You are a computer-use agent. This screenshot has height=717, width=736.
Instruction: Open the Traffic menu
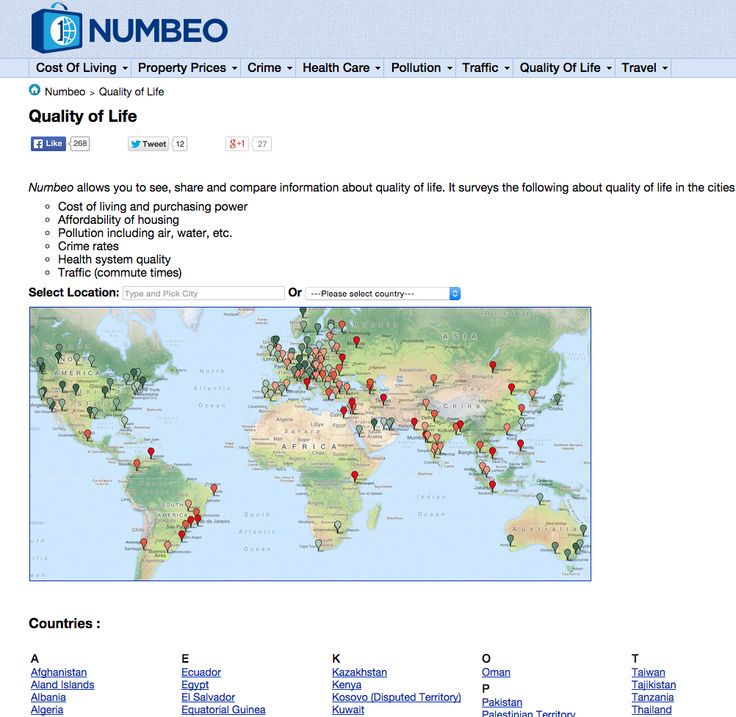point(486,68)
